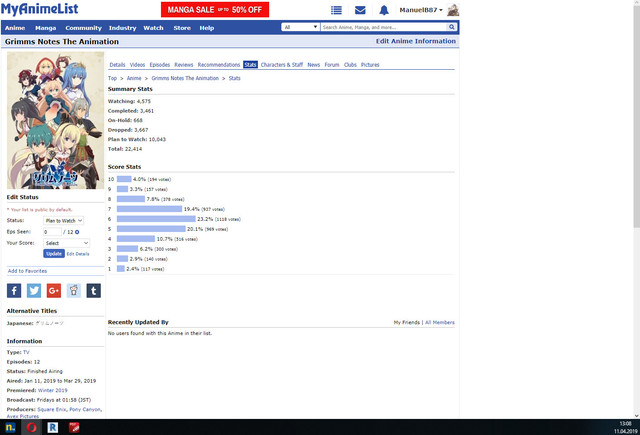640x435 pixels.
Task: Open the Anime menu
Action: point(15,28)
